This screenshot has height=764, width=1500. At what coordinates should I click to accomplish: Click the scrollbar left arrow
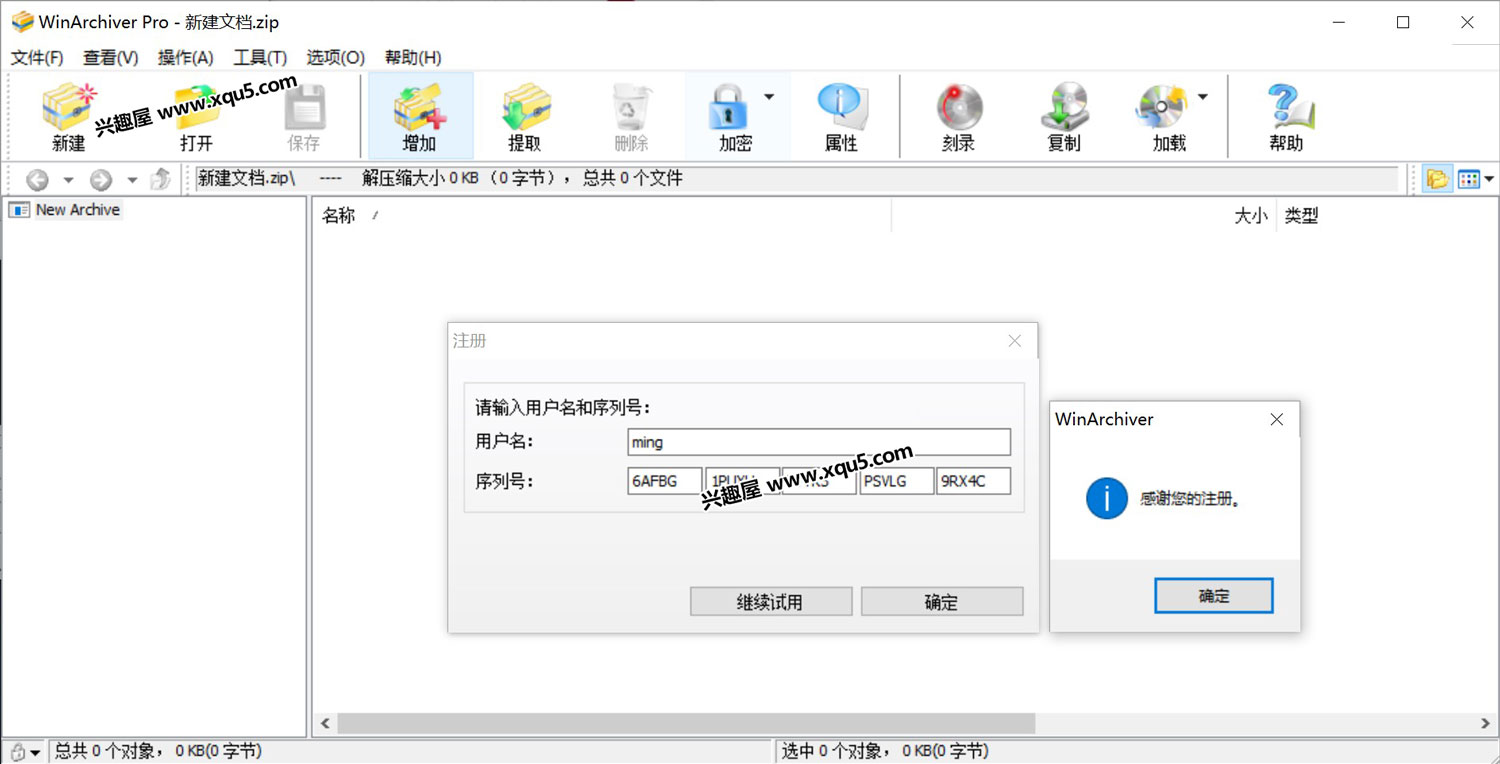point(325,723)
